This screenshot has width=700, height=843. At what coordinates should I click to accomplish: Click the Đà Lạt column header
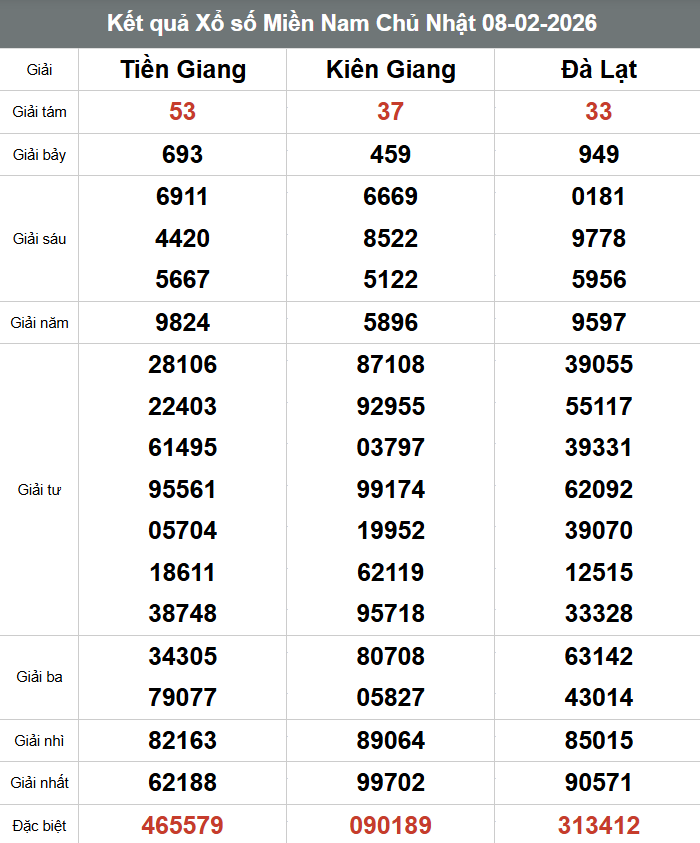pyautogui.click(x=598, y=70)
